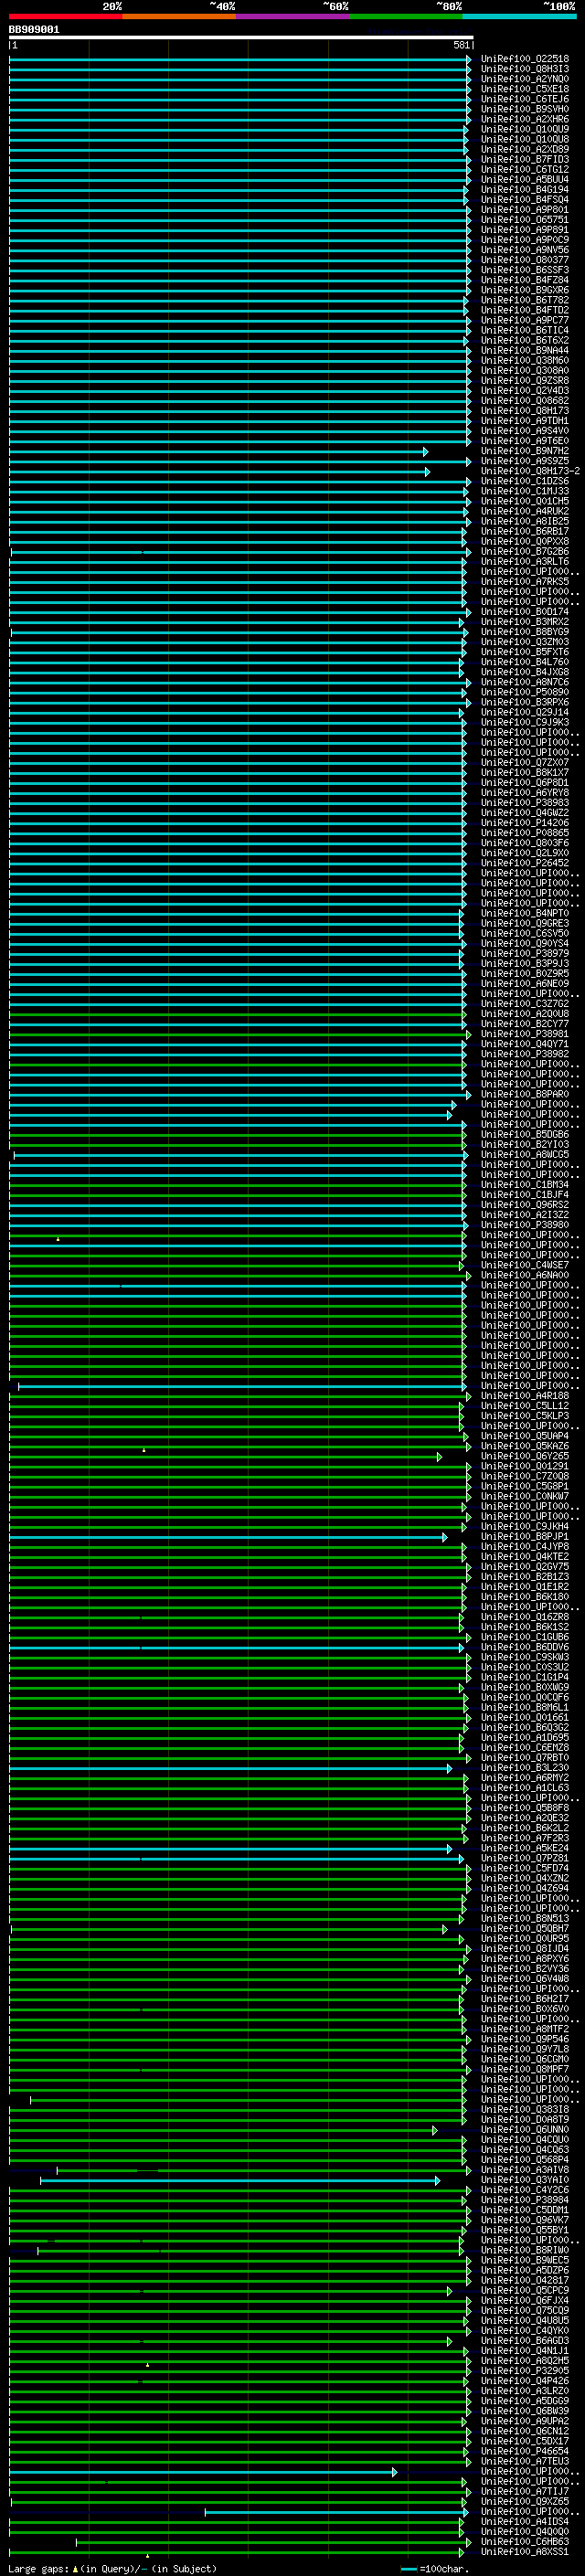Open hit UniRef100_B9SVH0
Screen dimensions: 585x2576
point(525,109)
